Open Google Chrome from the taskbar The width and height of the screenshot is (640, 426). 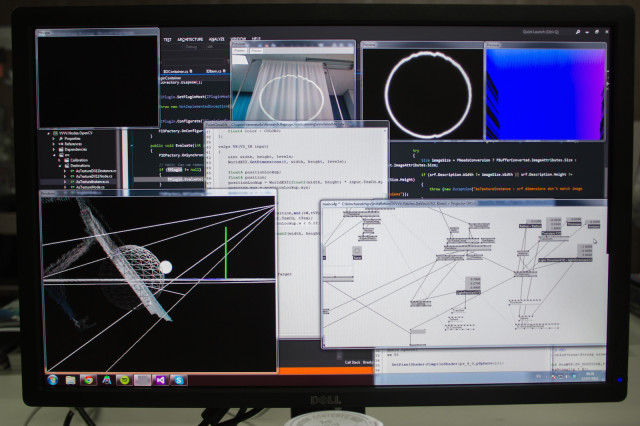(x=88, y=380)
